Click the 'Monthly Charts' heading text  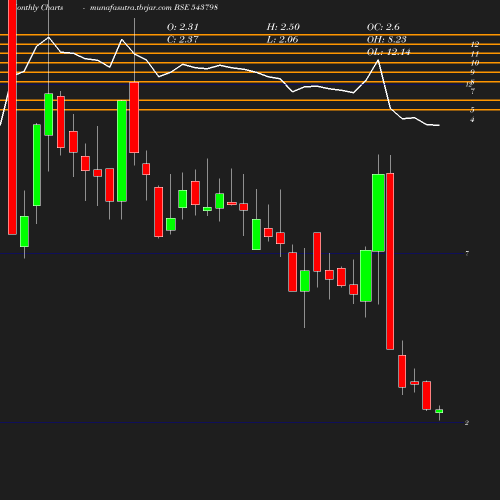[39, 7]
